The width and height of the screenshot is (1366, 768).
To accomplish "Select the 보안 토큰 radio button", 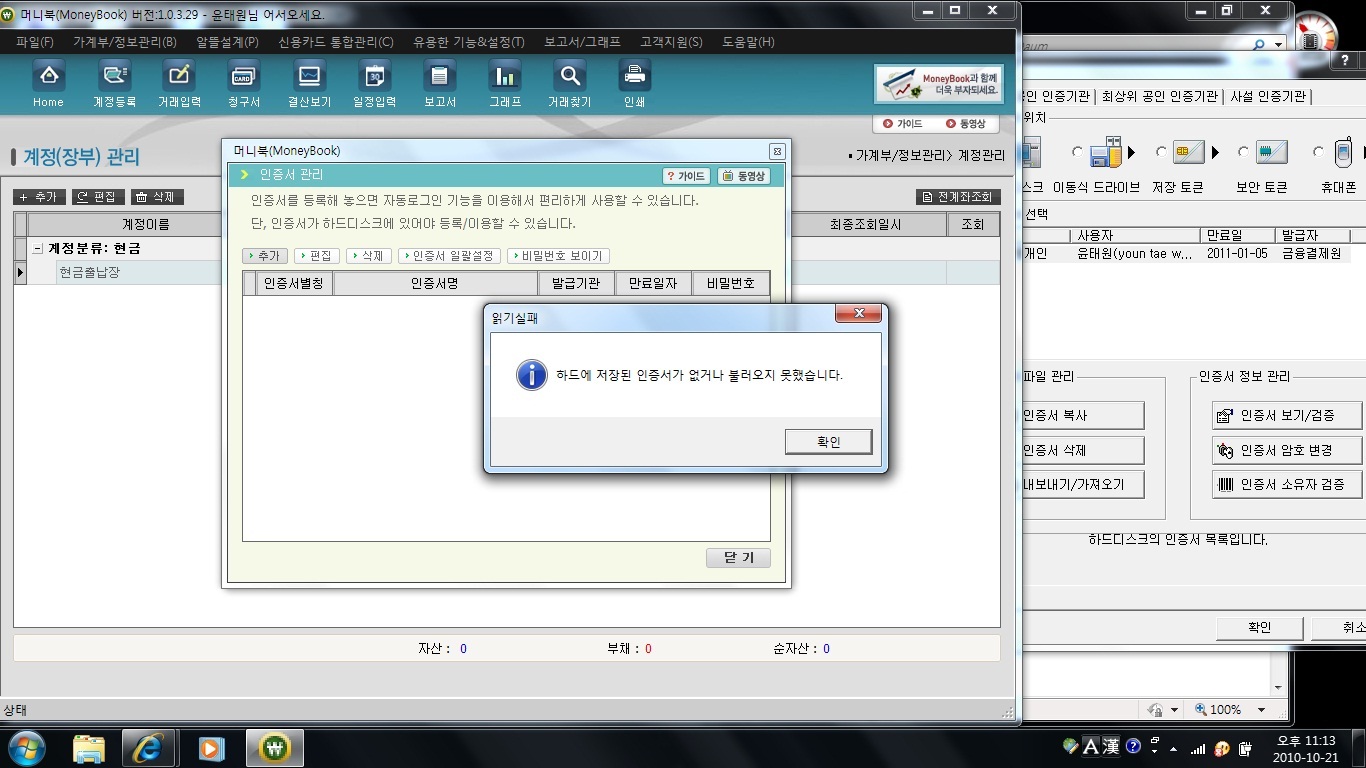I will pos(1243,153).
